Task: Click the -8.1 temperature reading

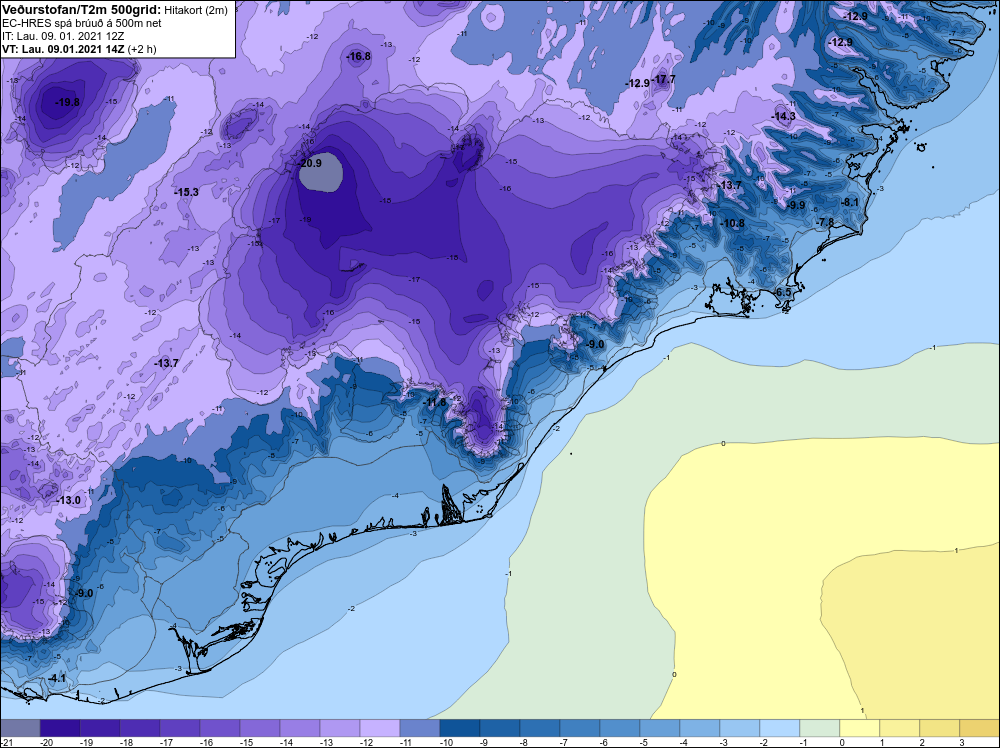Action: pos(849,202)
